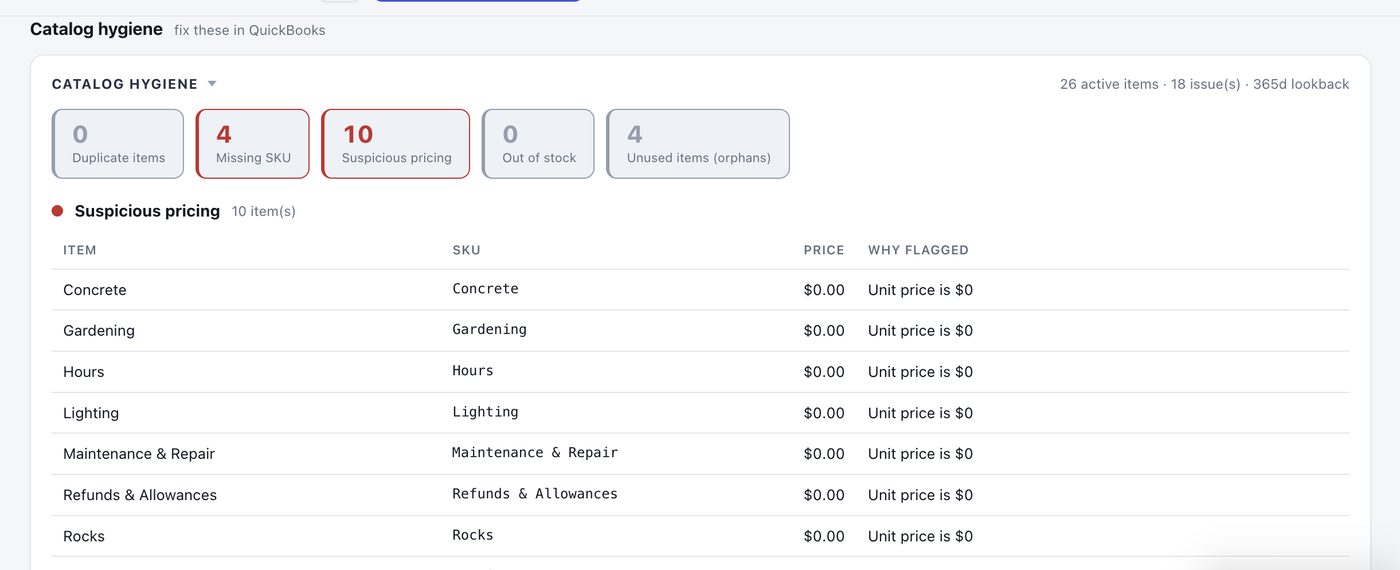Click the $0.00 price in Rocks row

point(824,536)
